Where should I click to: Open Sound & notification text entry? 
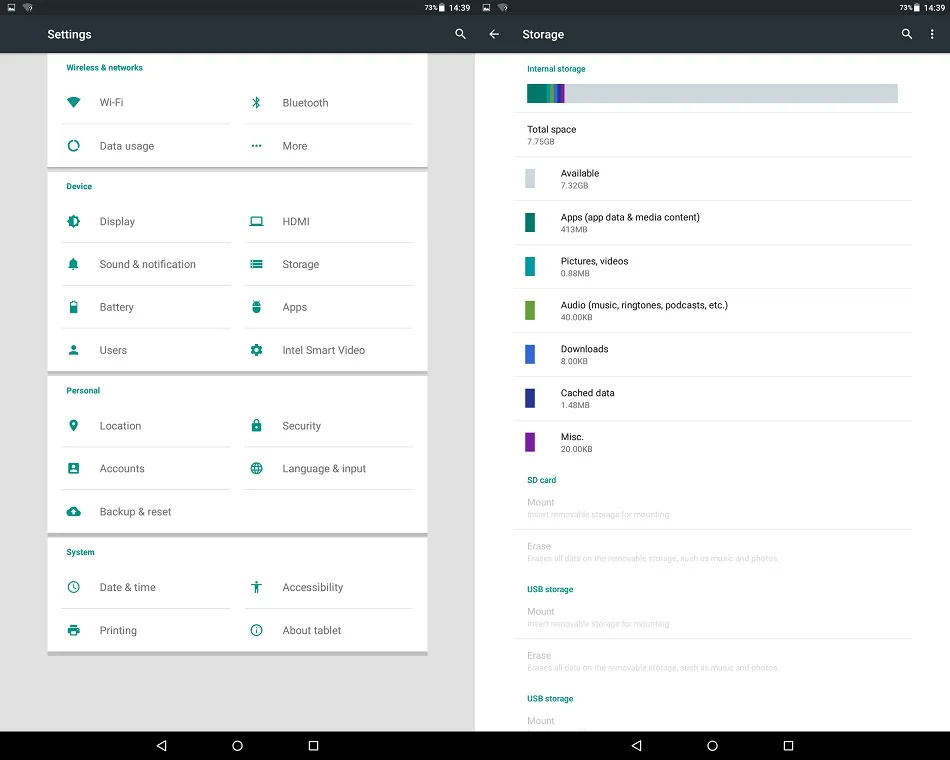[147, 264]
